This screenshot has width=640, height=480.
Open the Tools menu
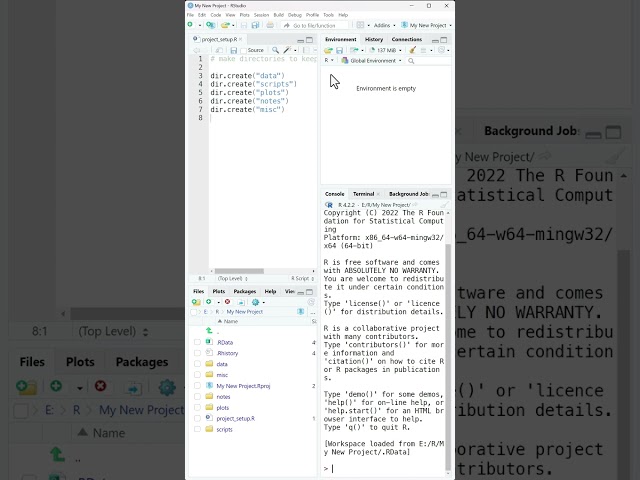329,15
